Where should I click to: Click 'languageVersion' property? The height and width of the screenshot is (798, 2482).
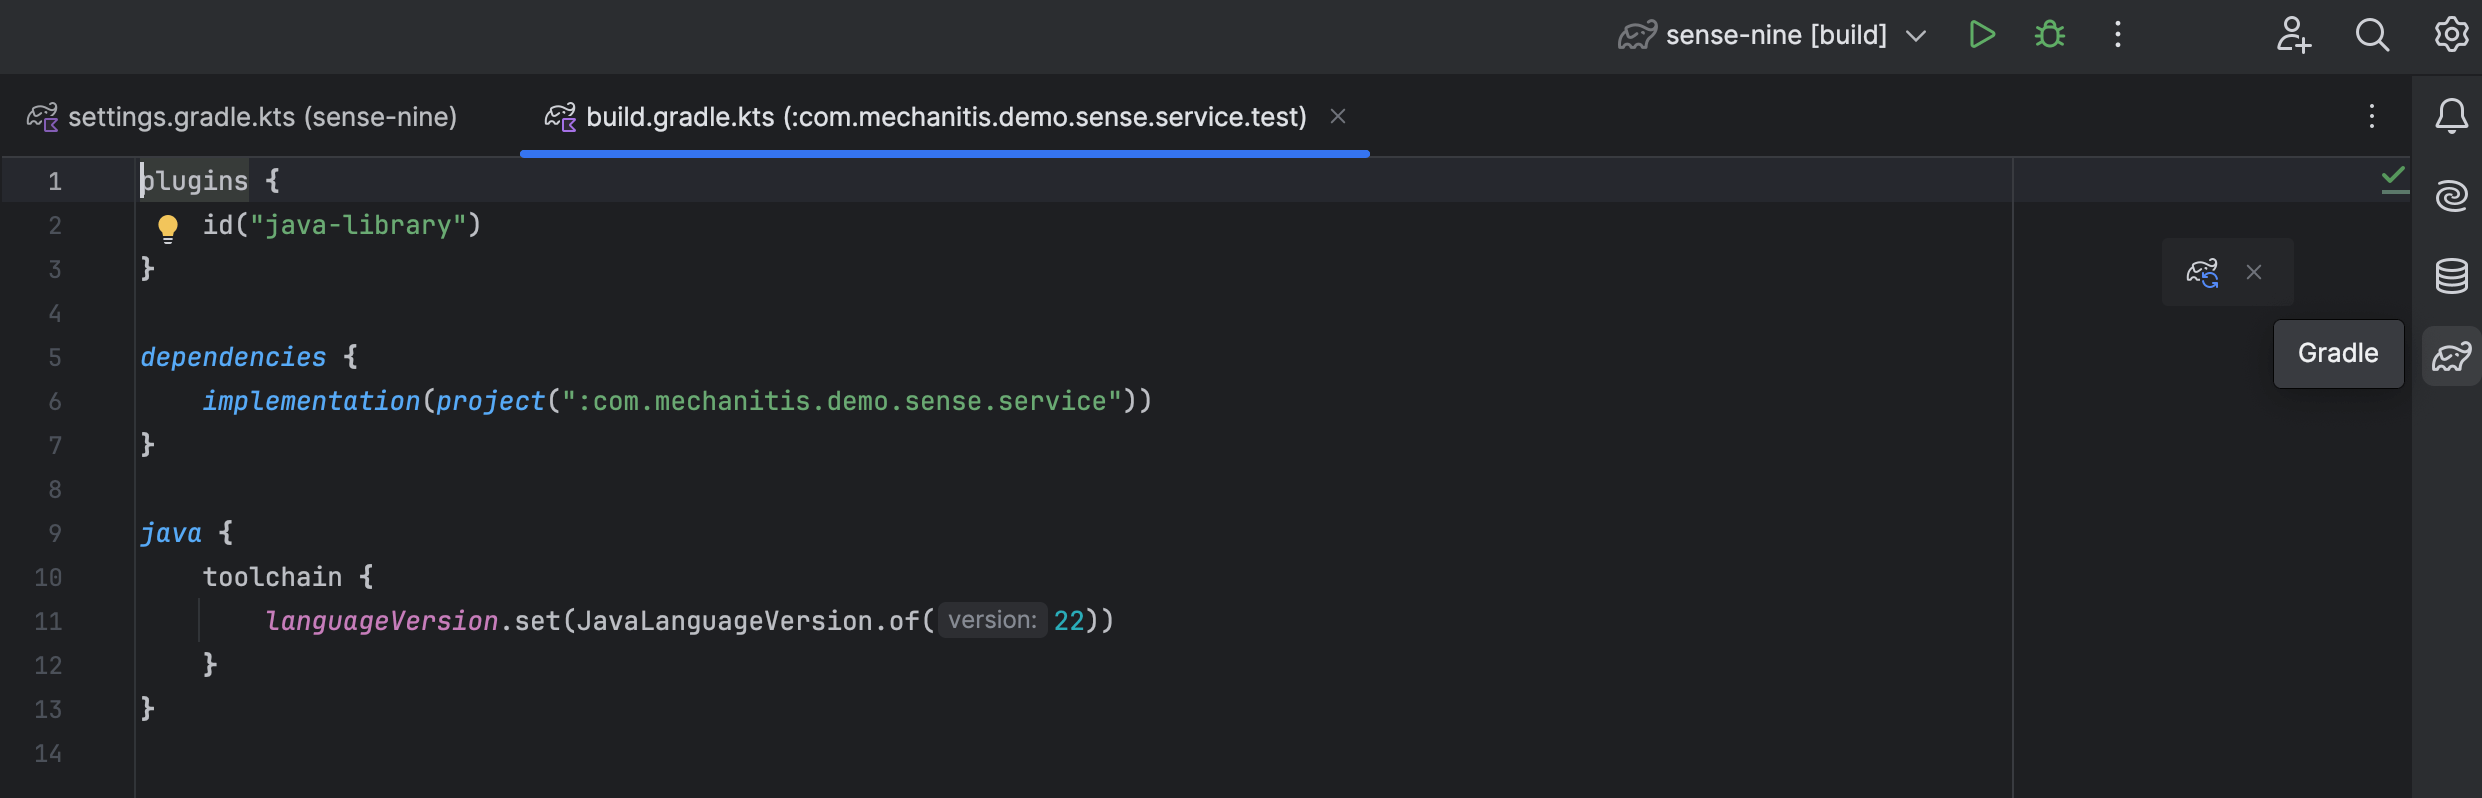[x=381, y=621]
